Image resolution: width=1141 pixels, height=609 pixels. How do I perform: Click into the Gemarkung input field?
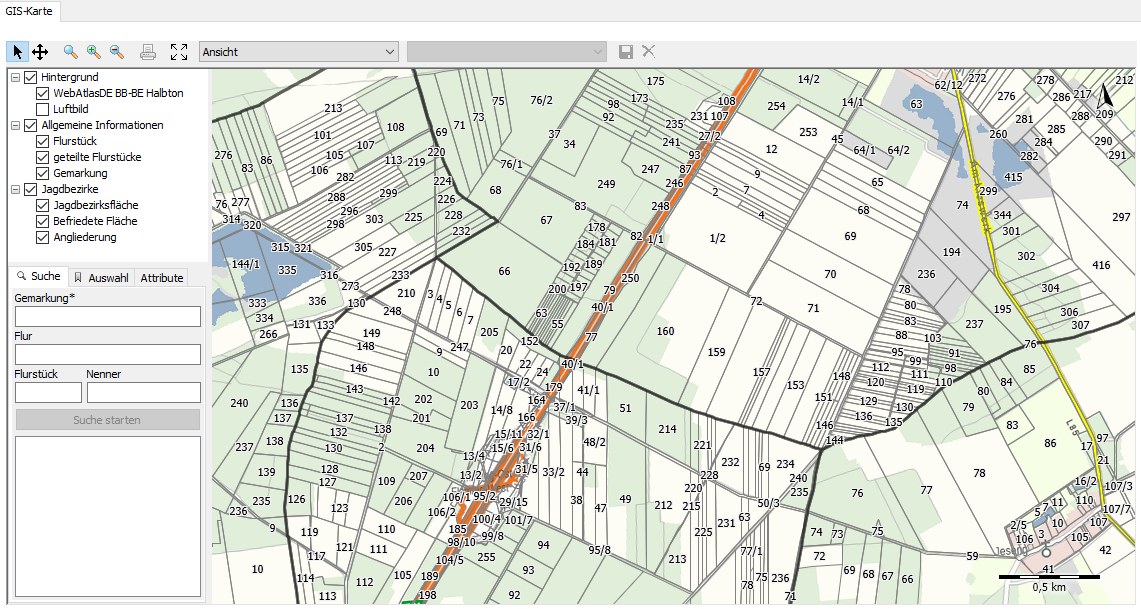point(108,316)
